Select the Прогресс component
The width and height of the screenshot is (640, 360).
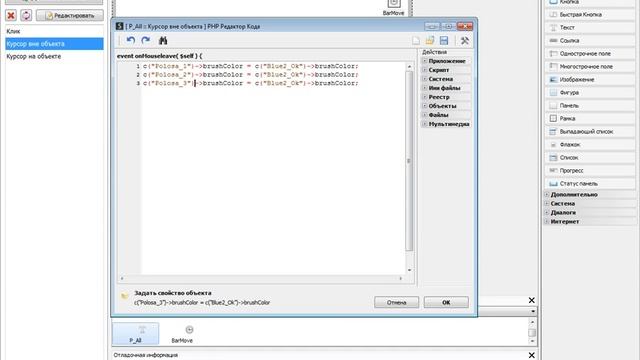(590, 171)
